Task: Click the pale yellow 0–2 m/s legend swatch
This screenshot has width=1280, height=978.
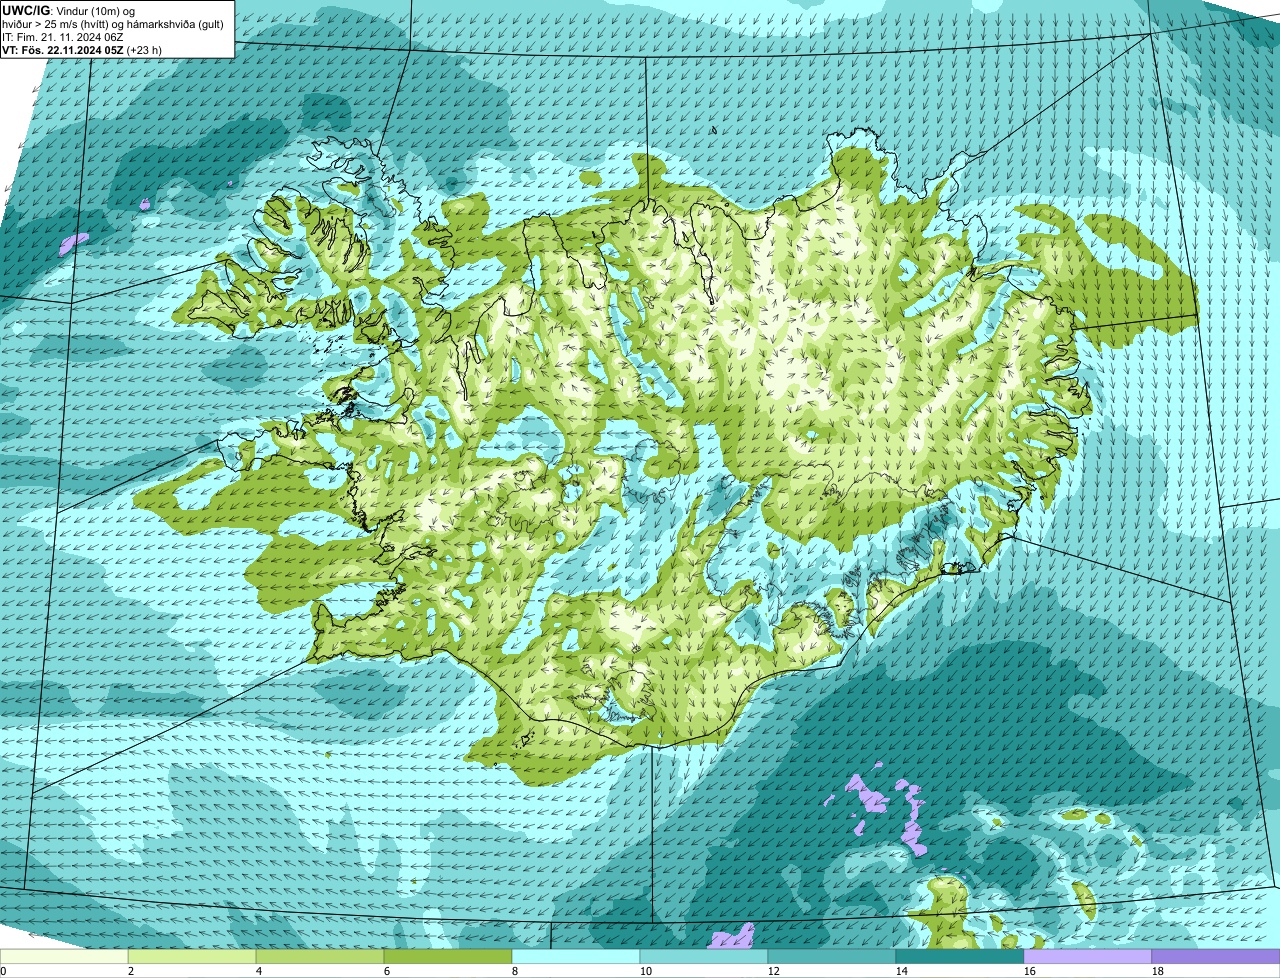Action: [64, 956]
